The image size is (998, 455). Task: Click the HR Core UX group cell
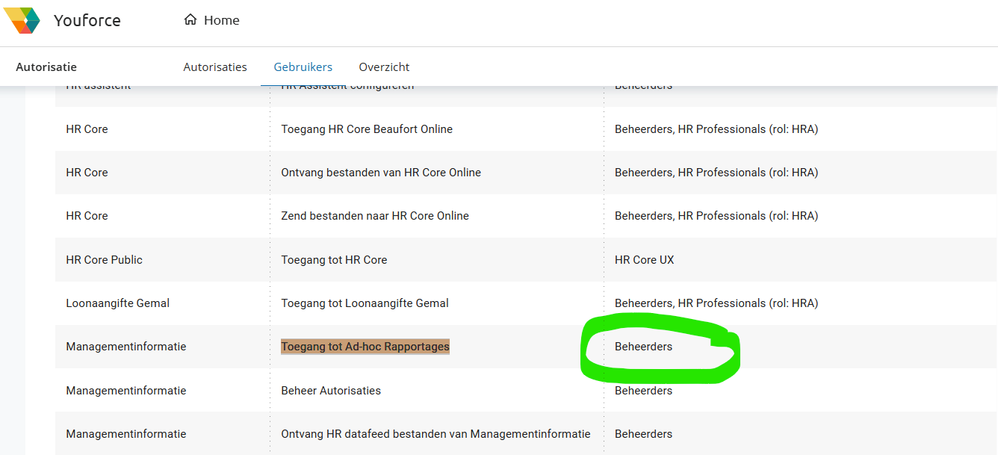pyautogui.click(x=644, y=260)
